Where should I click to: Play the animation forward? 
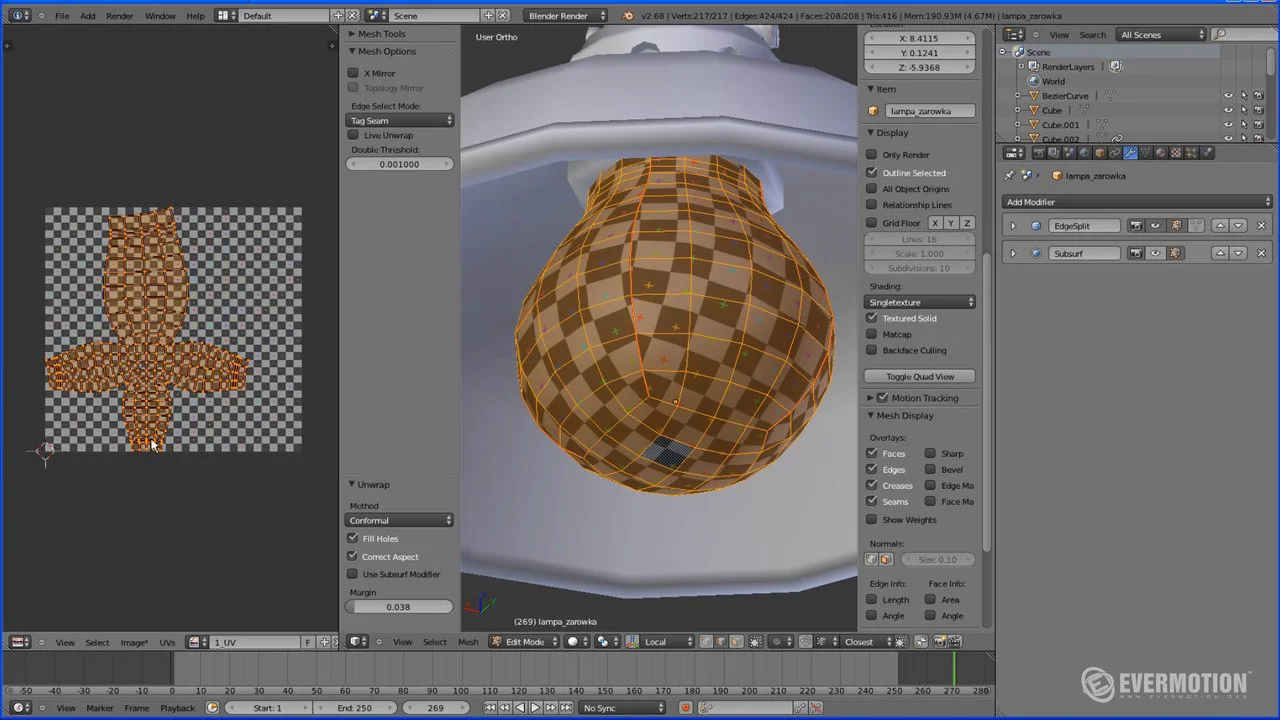point(535,708)
